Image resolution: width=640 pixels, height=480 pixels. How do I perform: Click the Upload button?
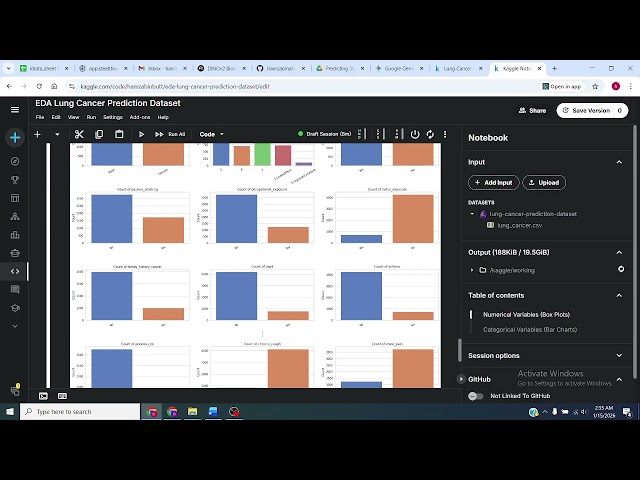pyautogui.click(x=544, y=182)
